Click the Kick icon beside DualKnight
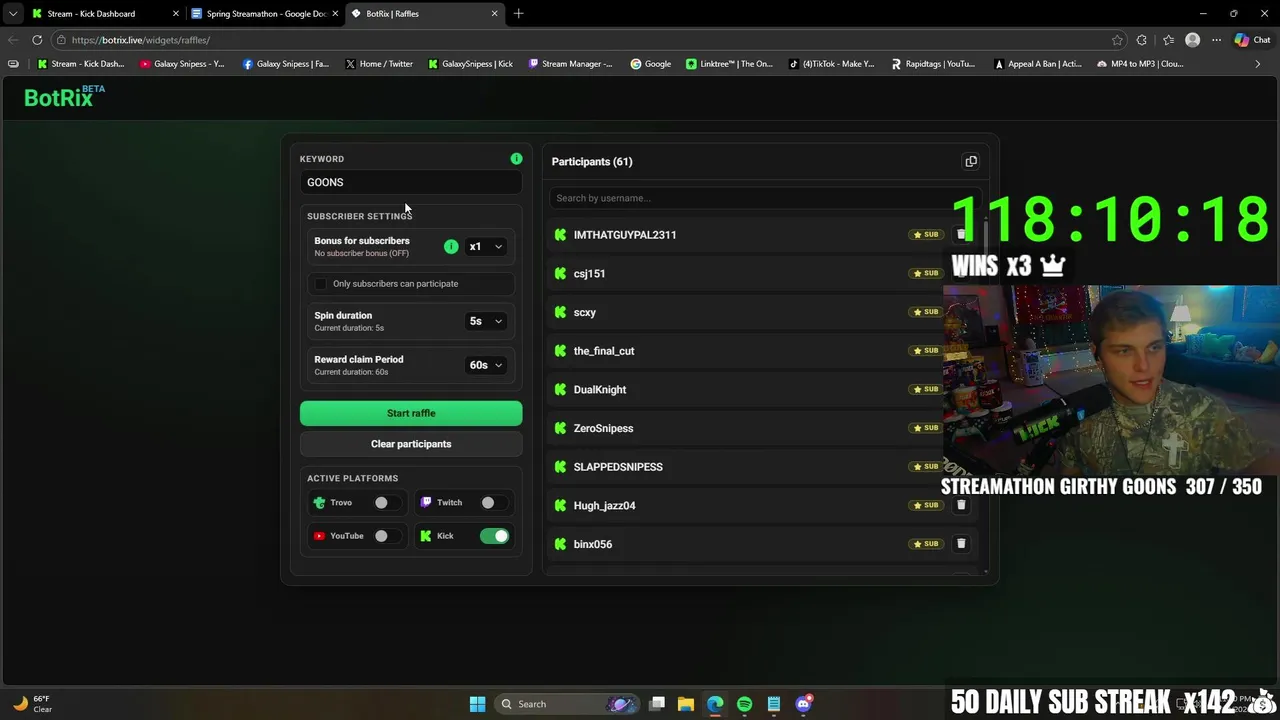Image resolution: width=1280 pixels, height=720 pixels. (560, 389)
